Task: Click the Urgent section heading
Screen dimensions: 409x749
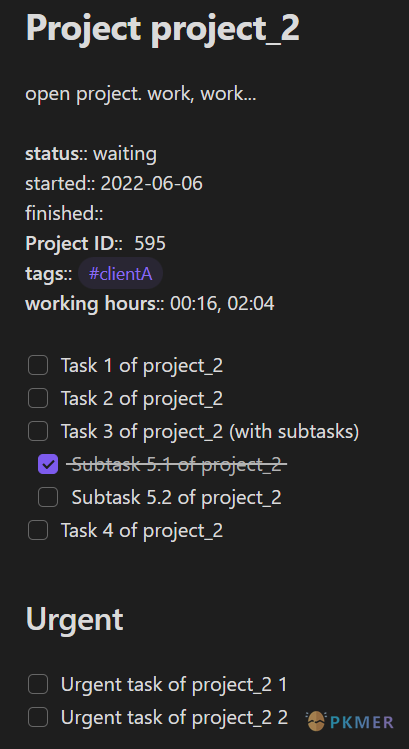Action: 75,620
